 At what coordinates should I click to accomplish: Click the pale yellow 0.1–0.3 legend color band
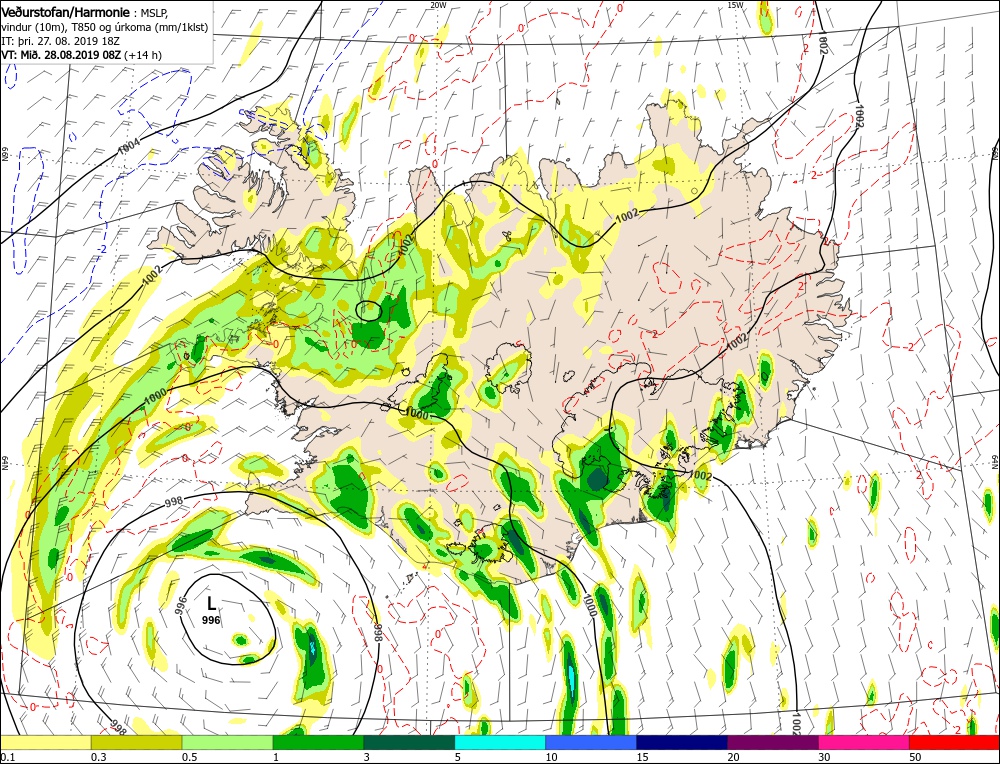[46, 742]
